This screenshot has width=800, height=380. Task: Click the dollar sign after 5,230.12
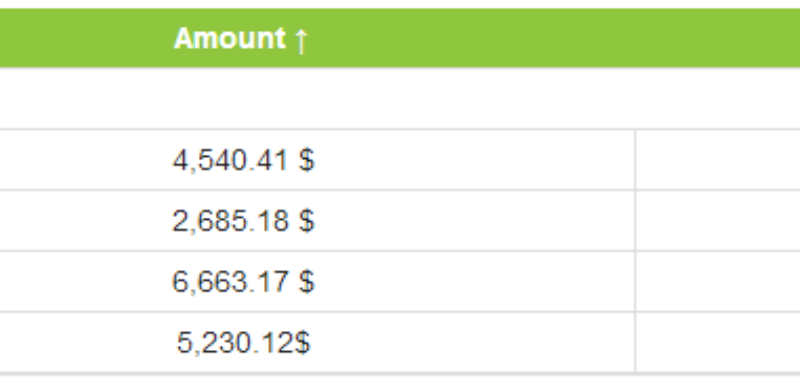(x=302, y=342)
